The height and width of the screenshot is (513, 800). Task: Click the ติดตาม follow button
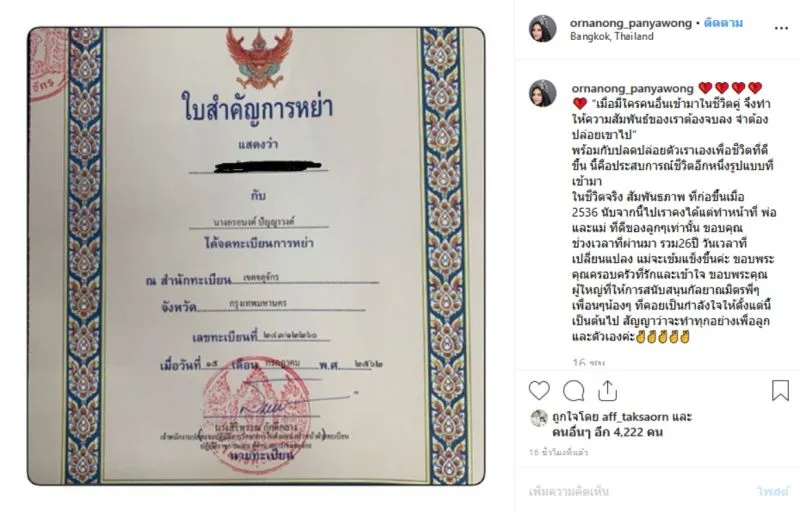click(723, 23)
